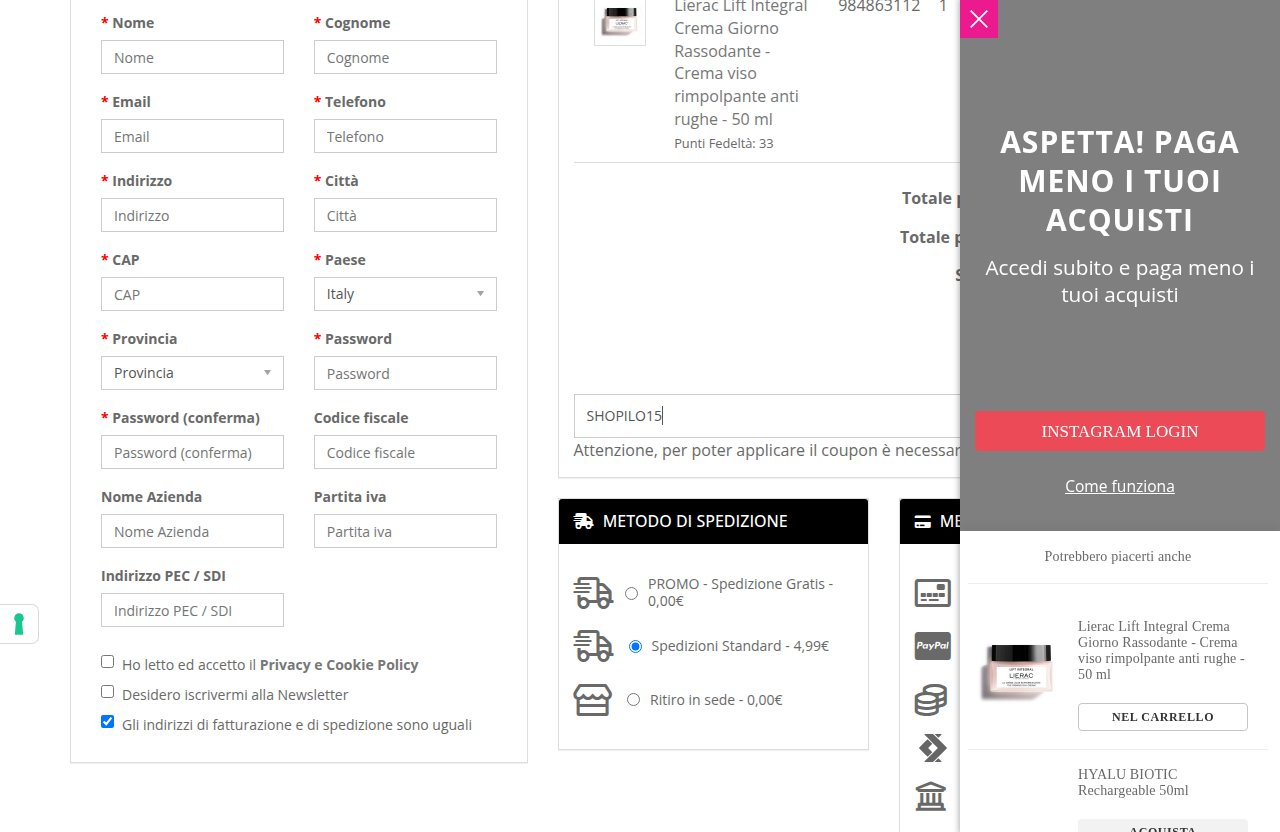Accept the Privacy e Cookie Policy checkbox
1280x832 pixels.
[108, 662]
